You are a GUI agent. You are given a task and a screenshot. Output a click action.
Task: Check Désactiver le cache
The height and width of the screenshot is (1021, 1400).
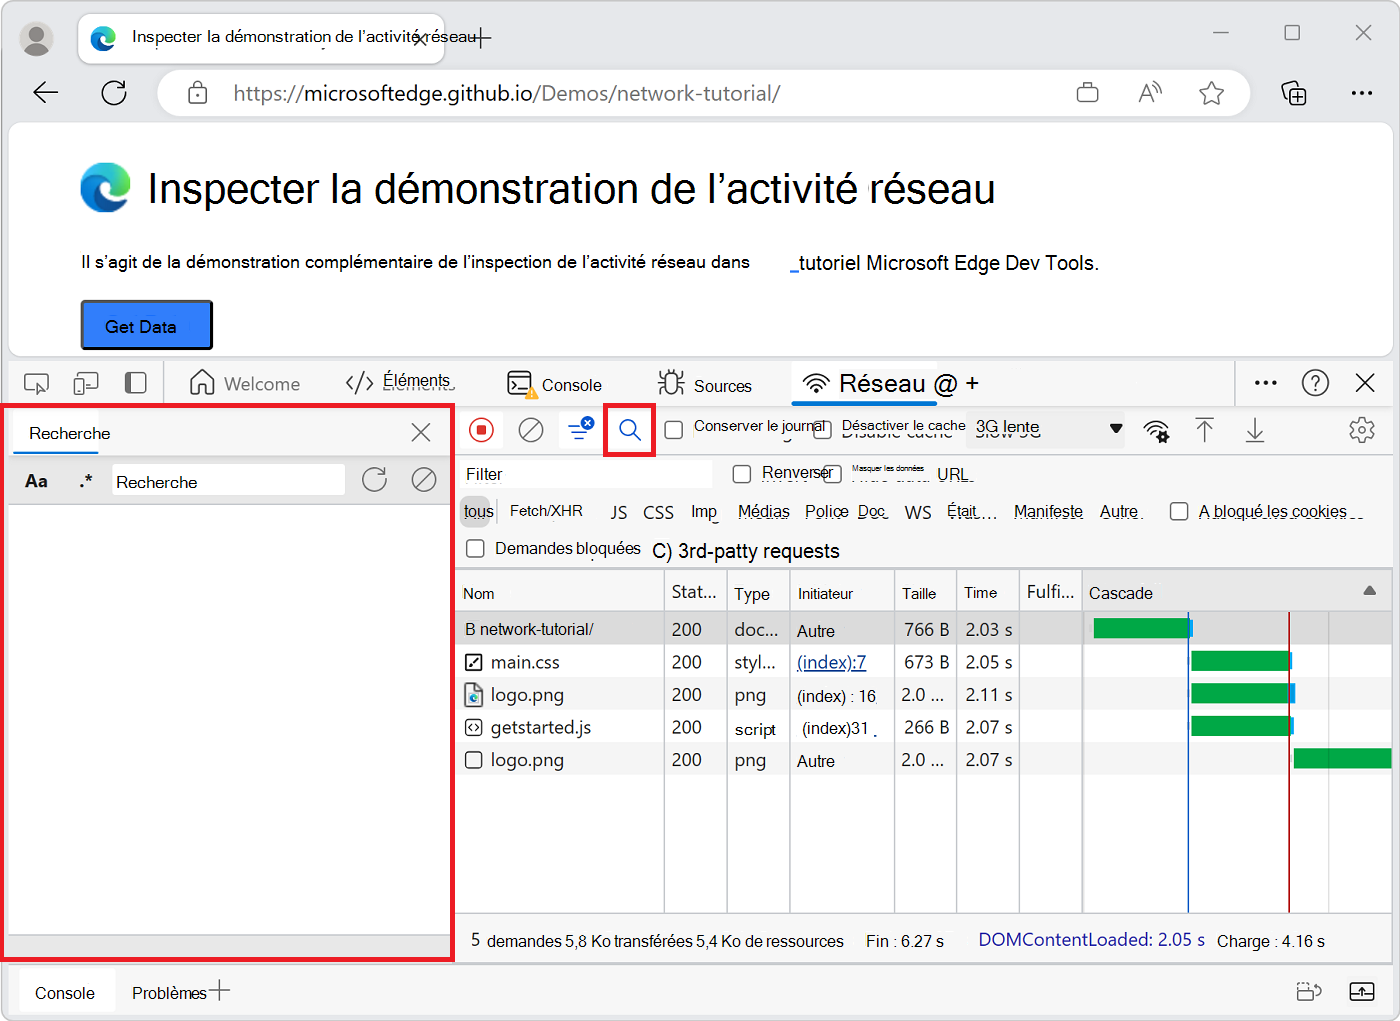(822, 429)
